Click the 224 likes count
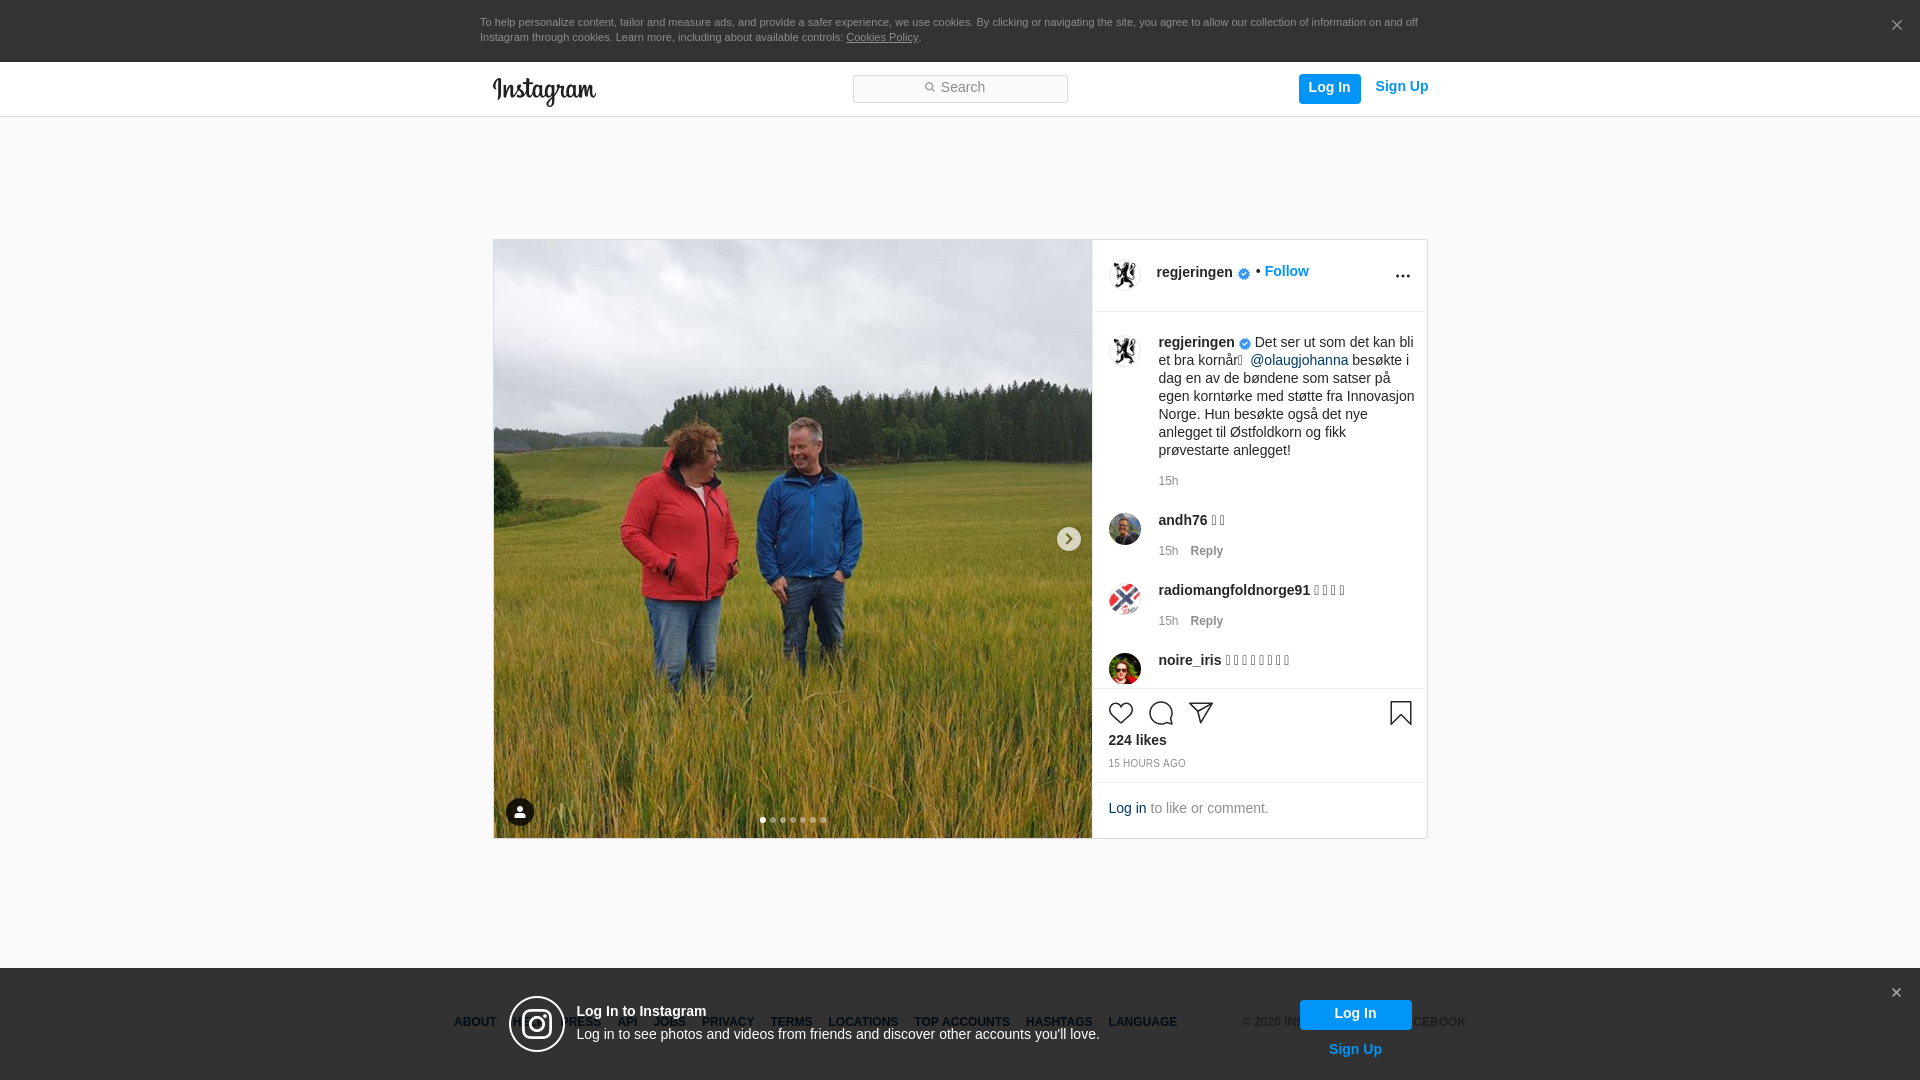The height and width of the screenshot is (1080, 1920). (1137, 740)
